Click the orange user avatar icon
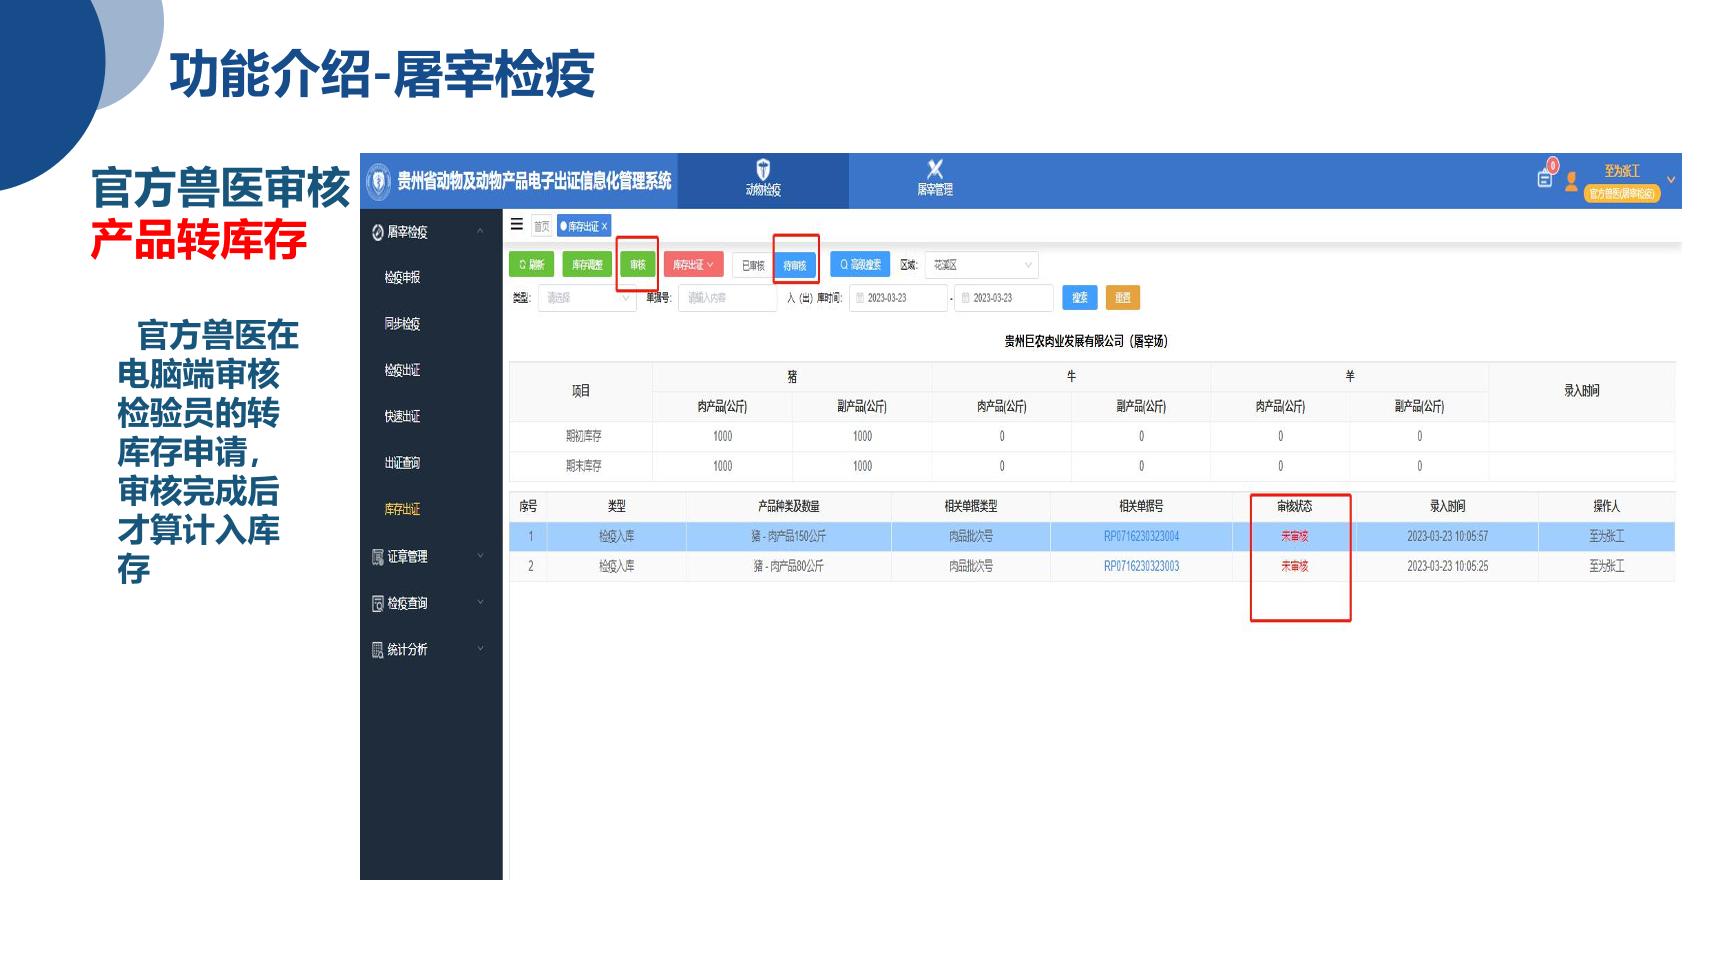1733x975 pixels. (x=1572, y=181)
